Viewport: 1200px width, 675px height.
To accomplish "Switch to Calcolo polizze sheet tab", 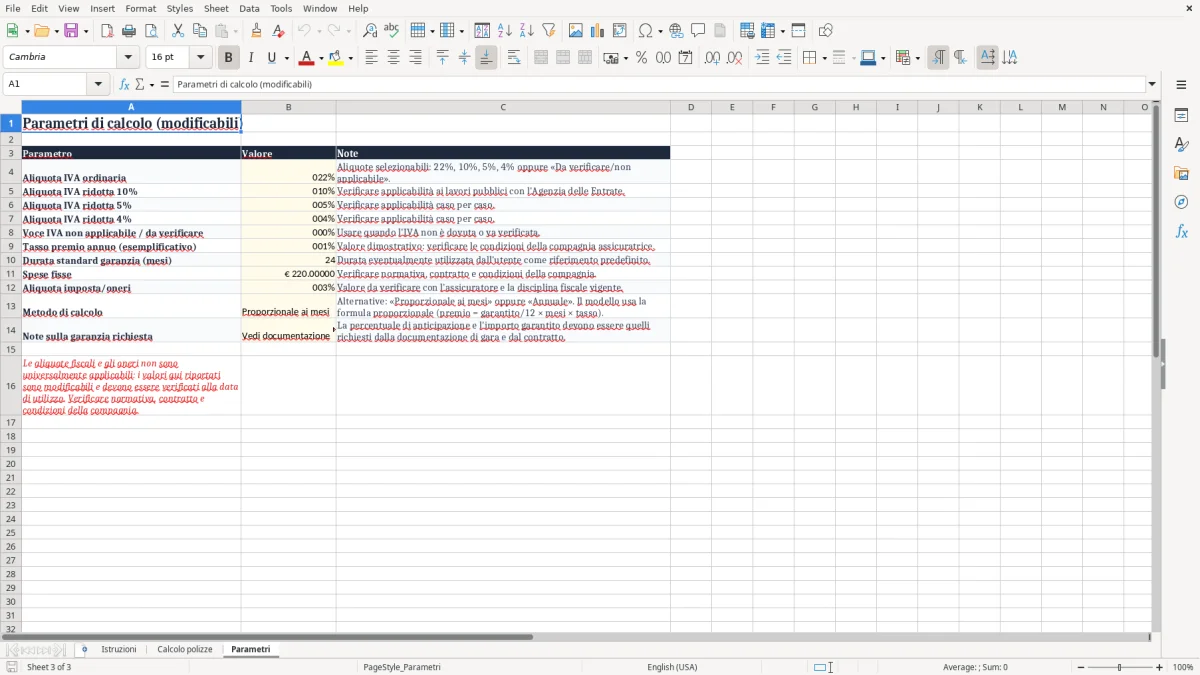I will [x=185, y=650].
